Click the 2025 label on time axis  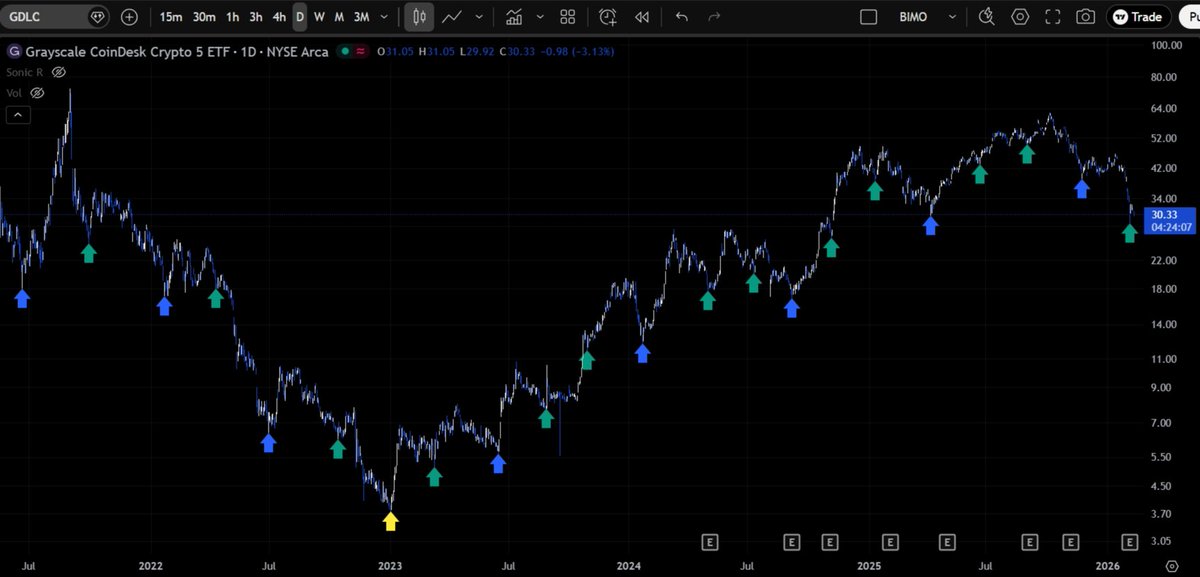tap(869, 565)
